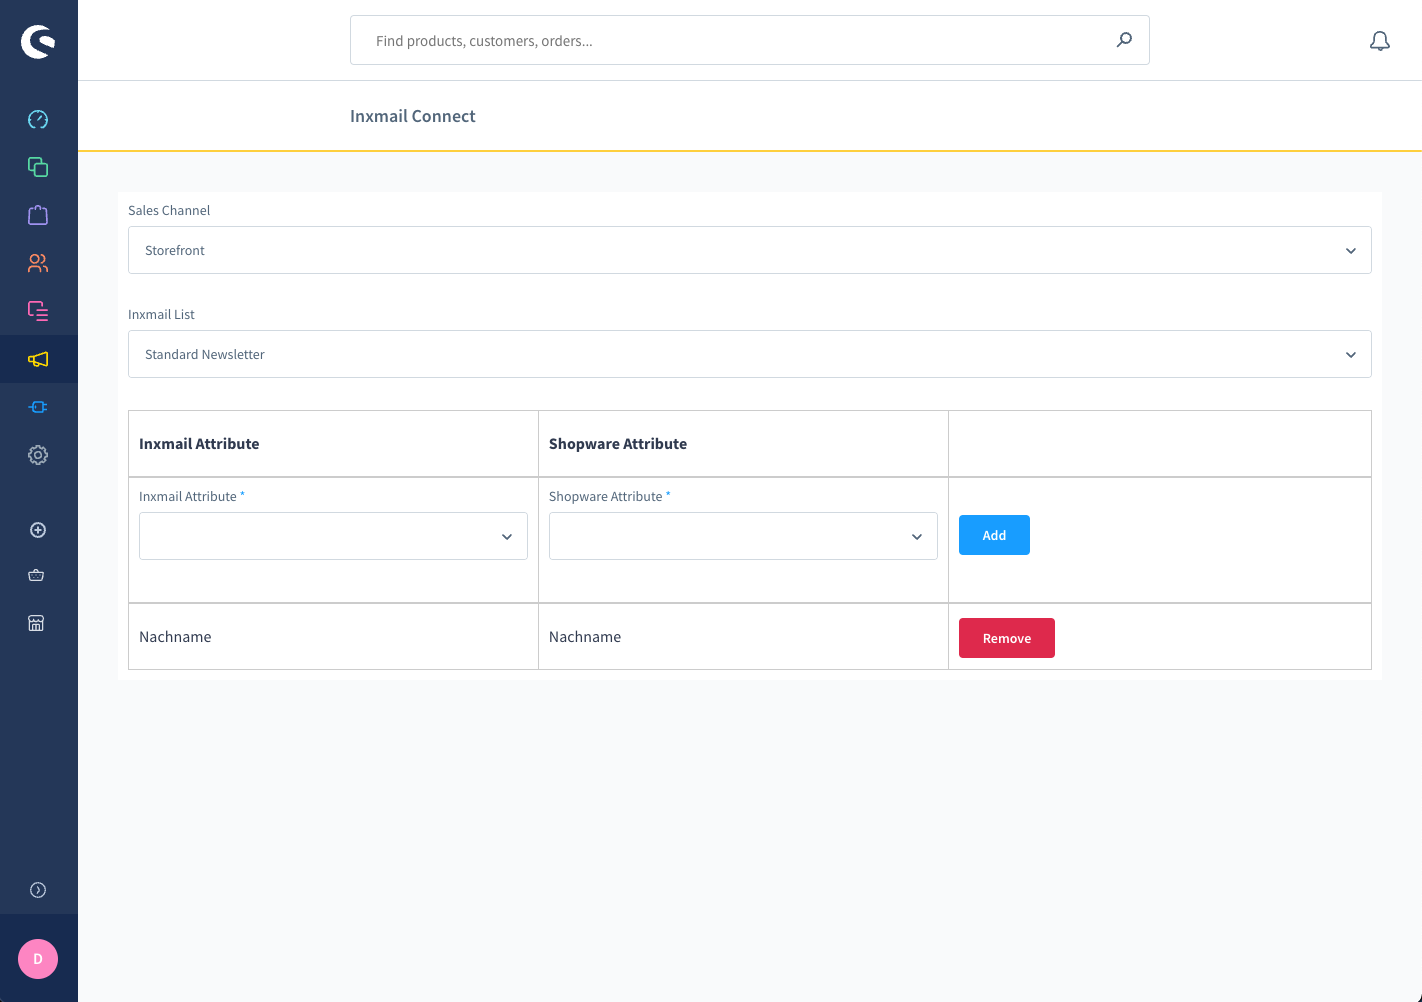Open the Content layout icon
The height and width of the screenshot is (1002, 1422).
[x=38, y=311]
